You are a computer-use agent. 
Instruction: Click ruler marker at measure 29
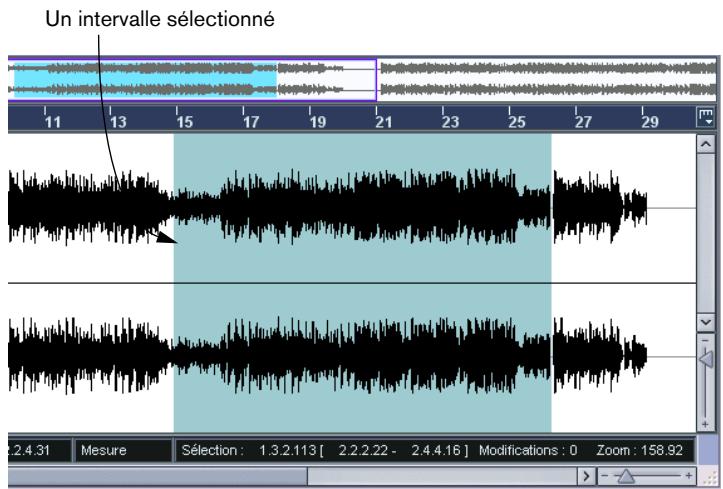click(650, 122)
